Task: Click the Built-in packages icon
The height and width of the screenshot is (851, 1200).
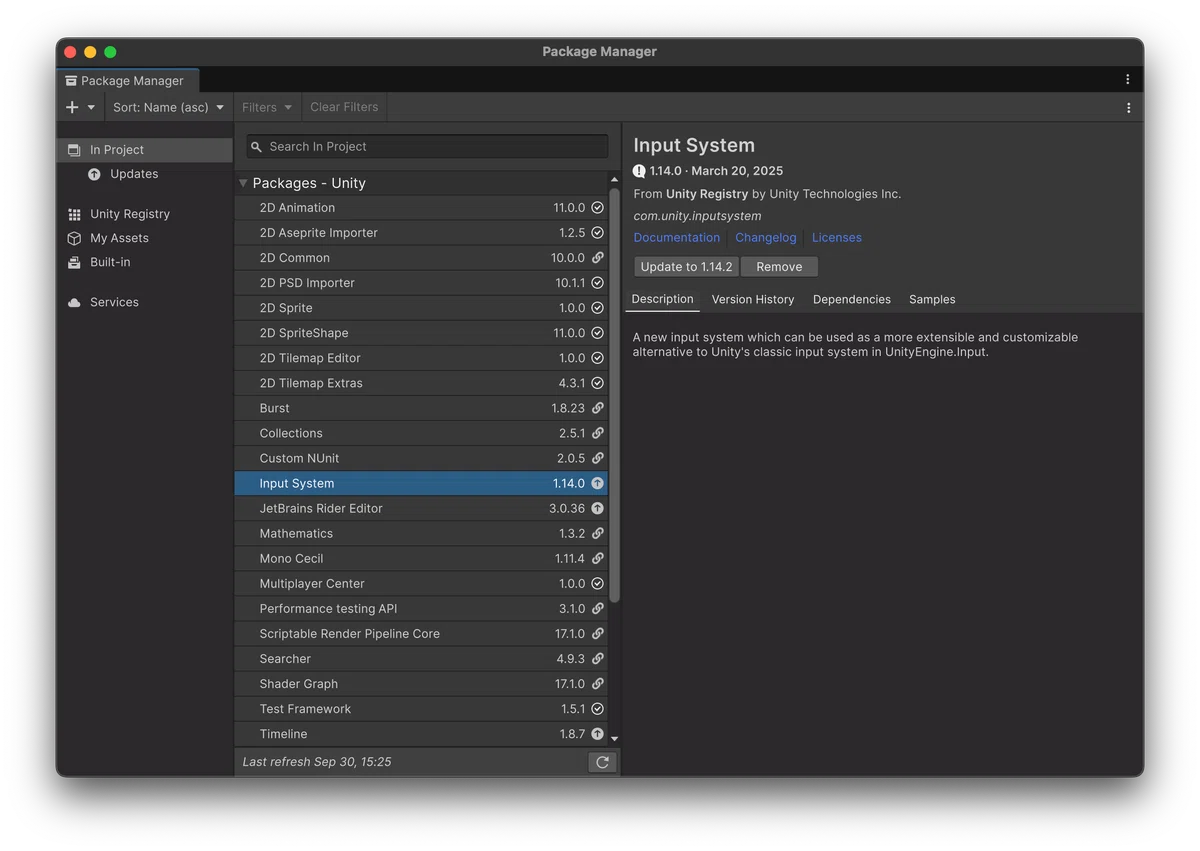Action: (x=74, y=262)
